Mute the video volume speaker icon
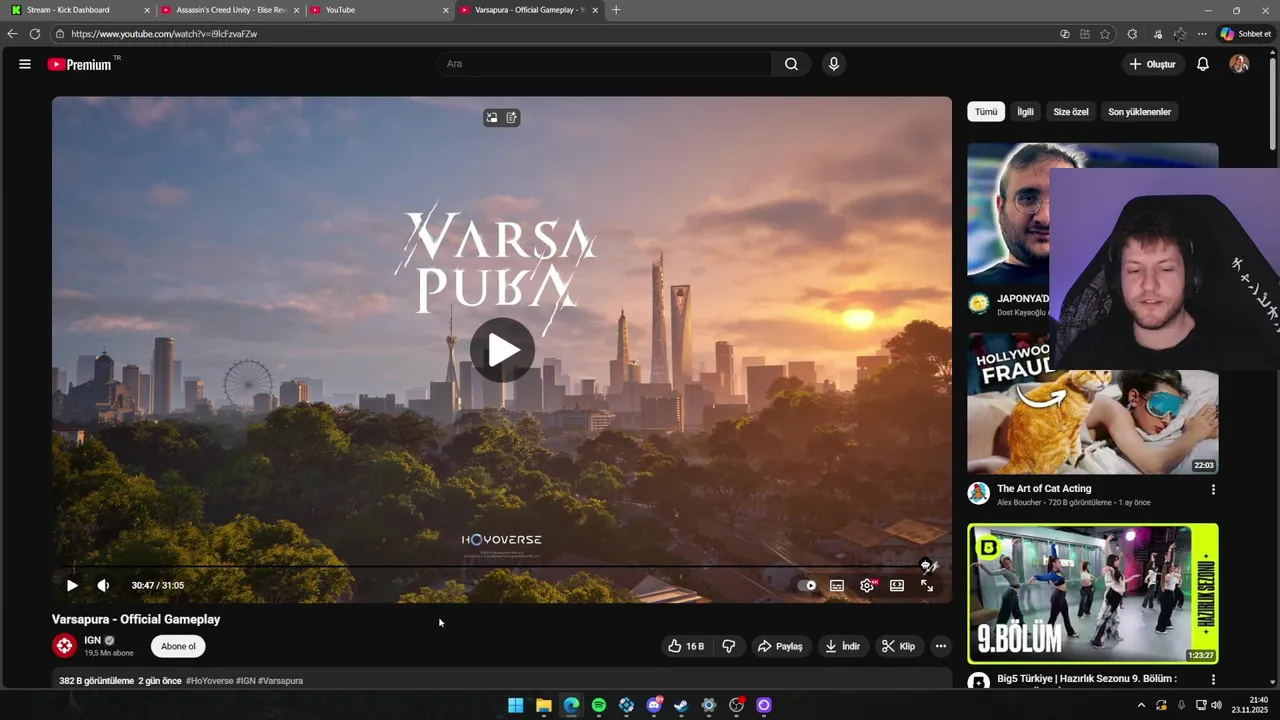The width and height of the screenshot is (1280, 720). [x=103, y=586]
